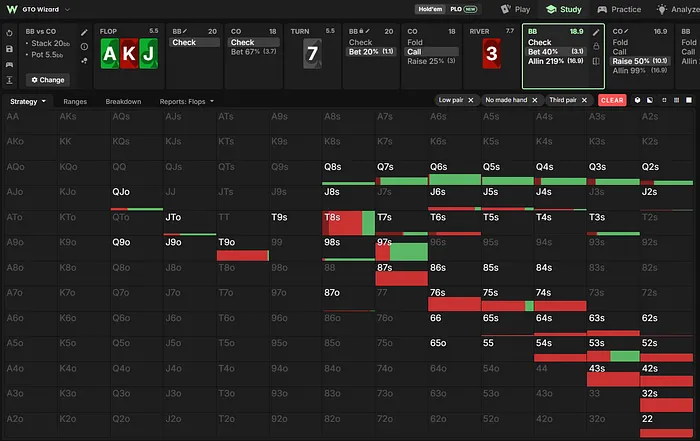The height and width of the screenshot is (441, 700).
Task: Remove the Low pair filter chip
Action: point(471,100)
